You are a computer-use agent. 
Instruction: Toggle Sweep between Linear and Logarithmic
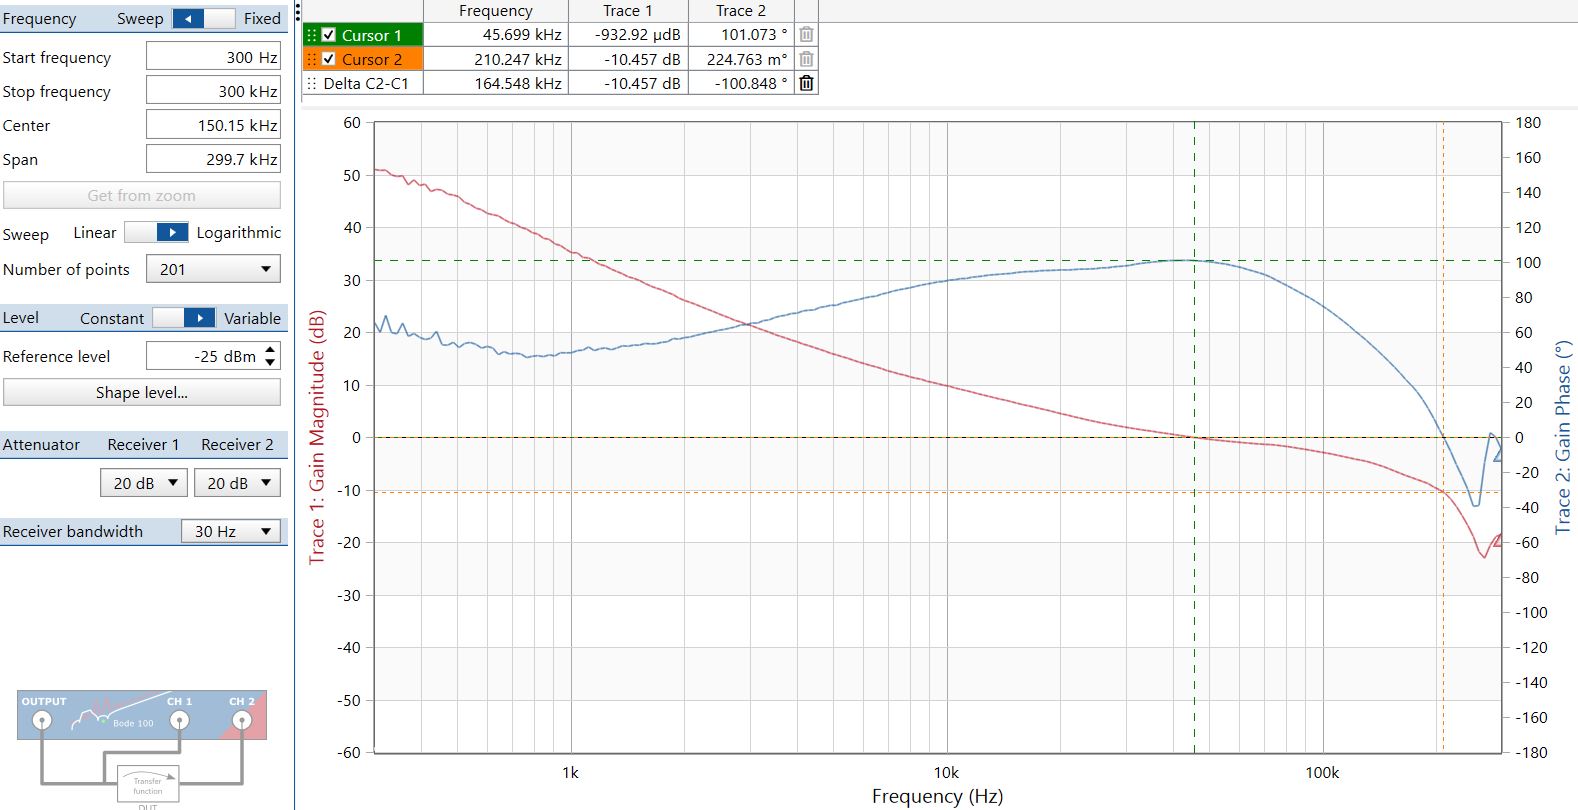156,232
